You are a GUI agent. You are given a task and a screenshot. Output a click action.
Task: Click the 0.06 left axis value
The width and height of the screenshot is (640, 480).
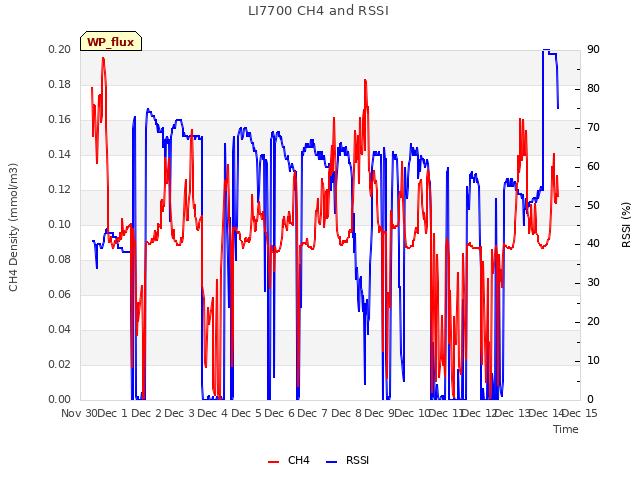coord(59,294)
